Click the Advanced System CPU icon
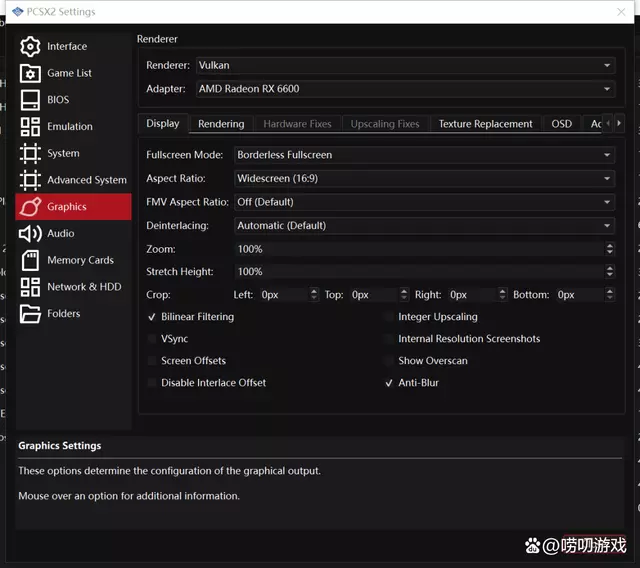 pos(30,180)
